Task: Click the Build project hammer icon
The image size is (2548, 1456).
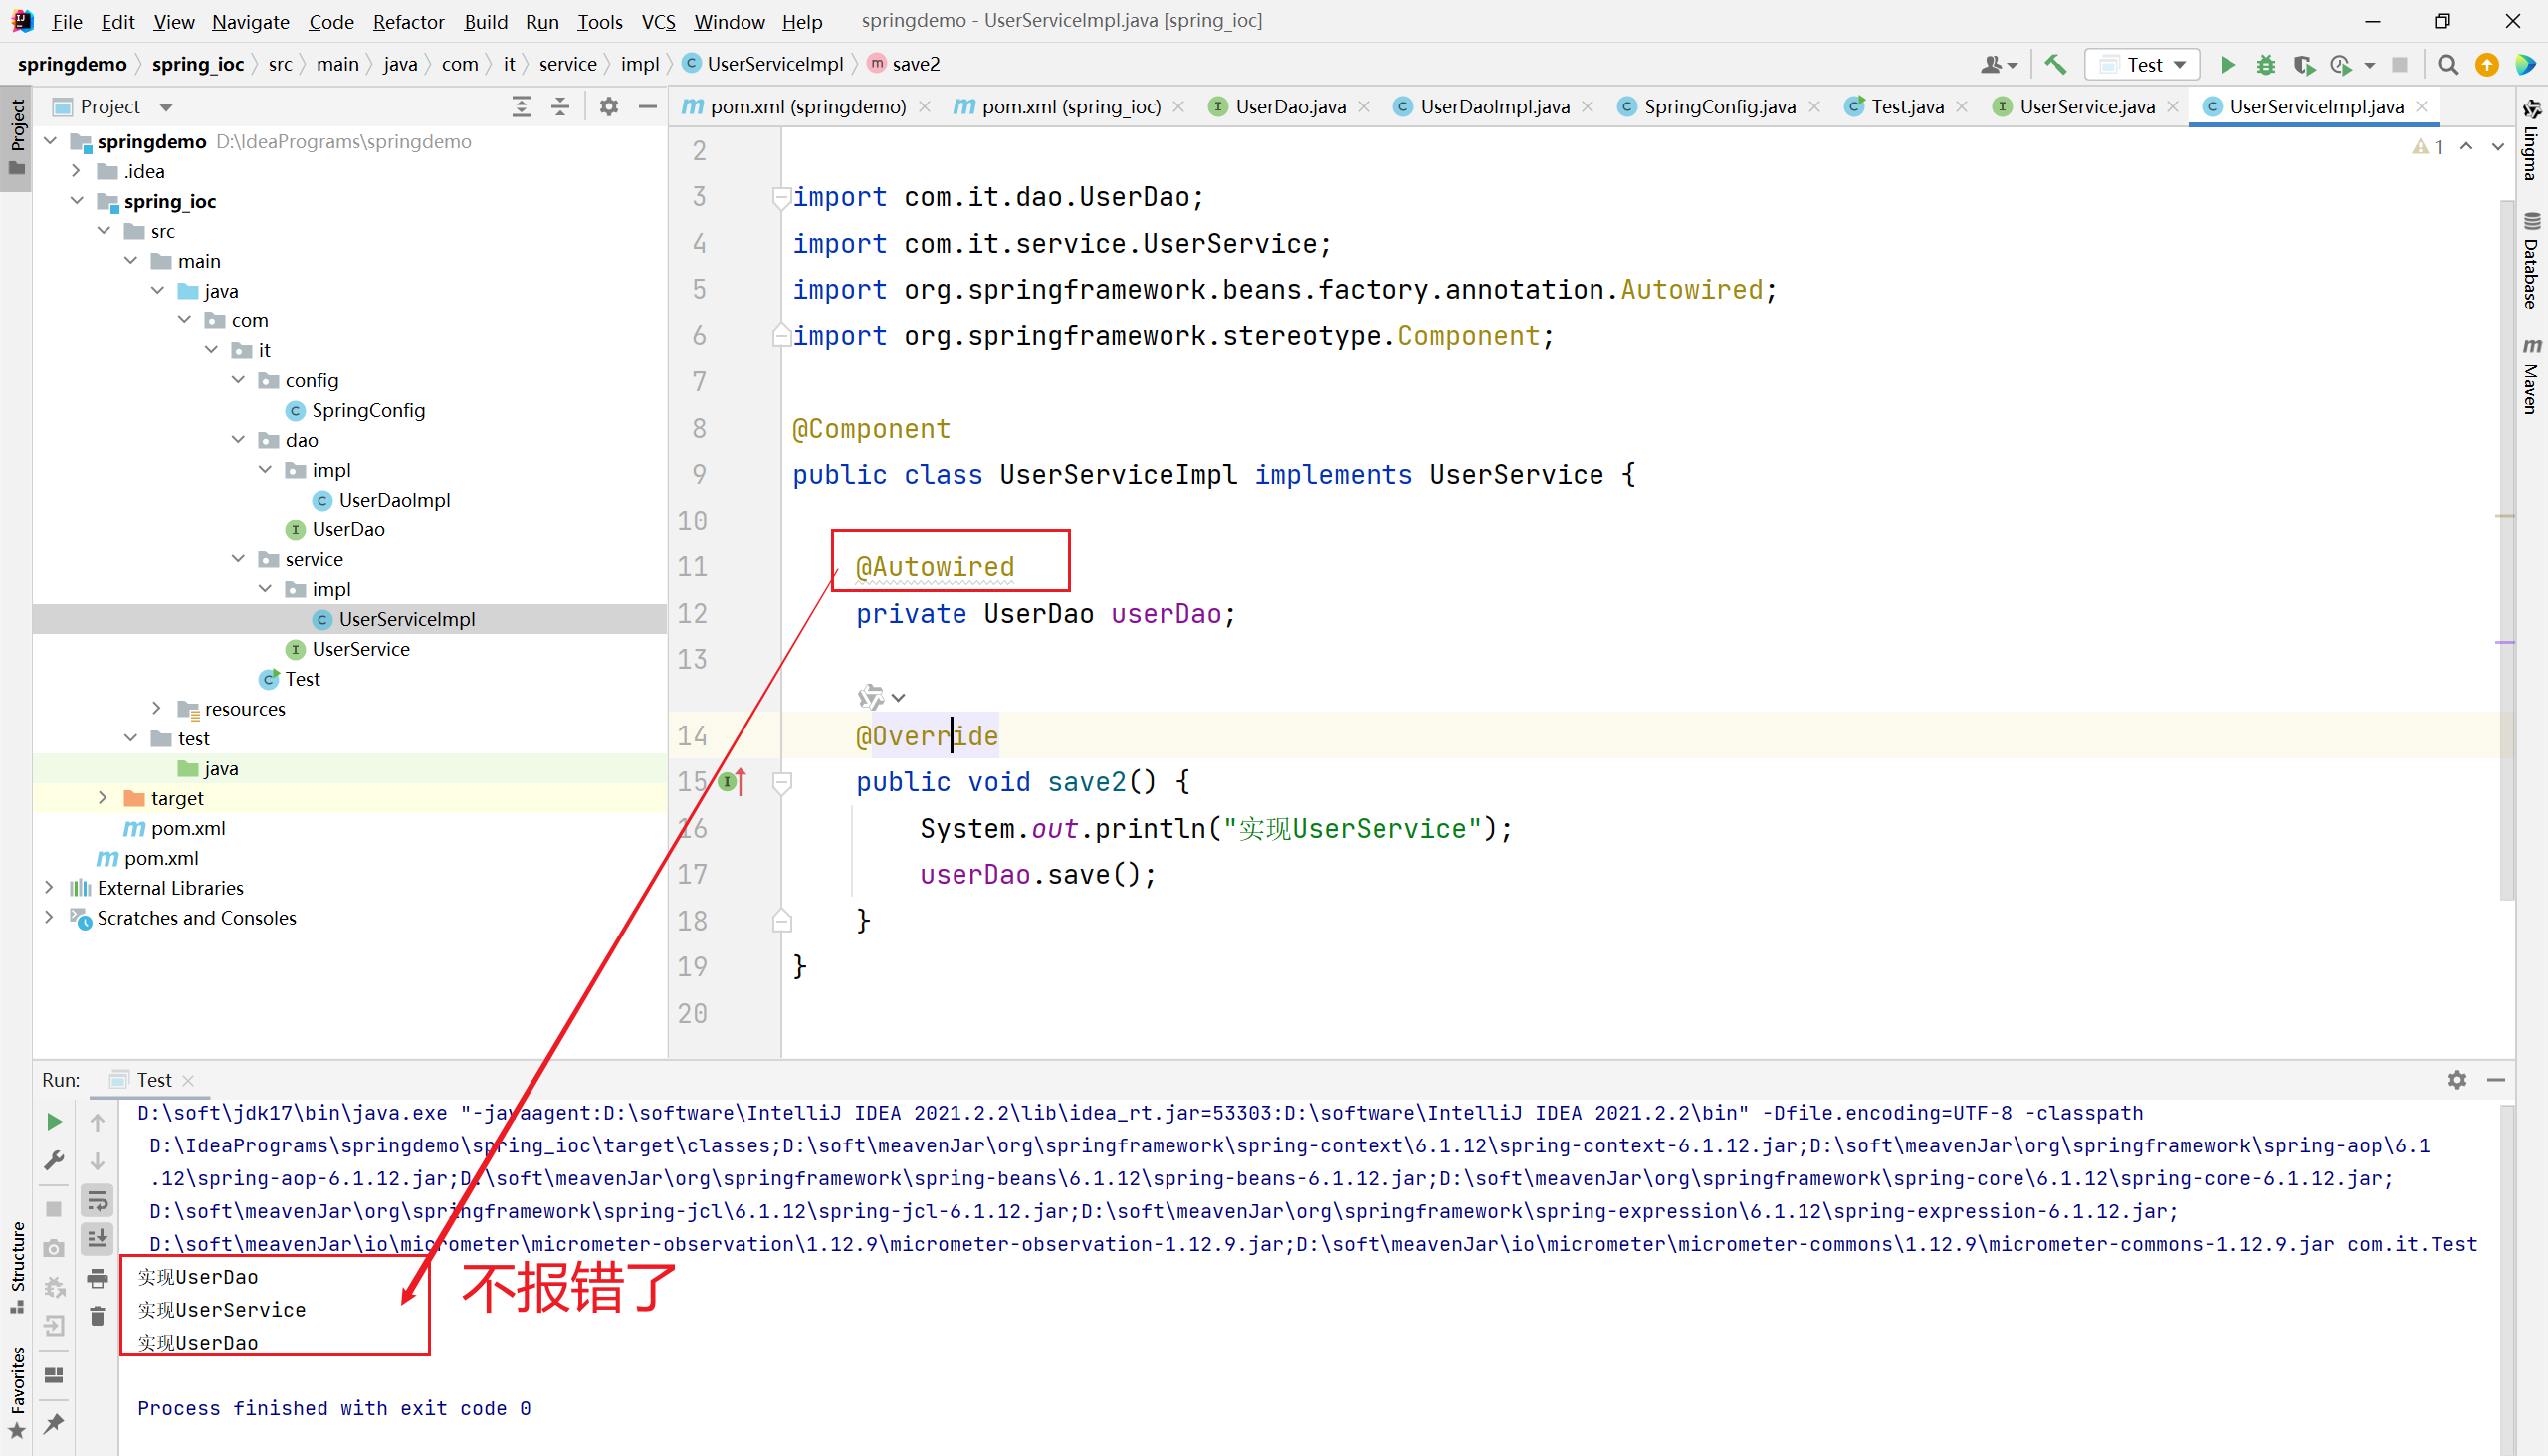Action: [2055, 65]
